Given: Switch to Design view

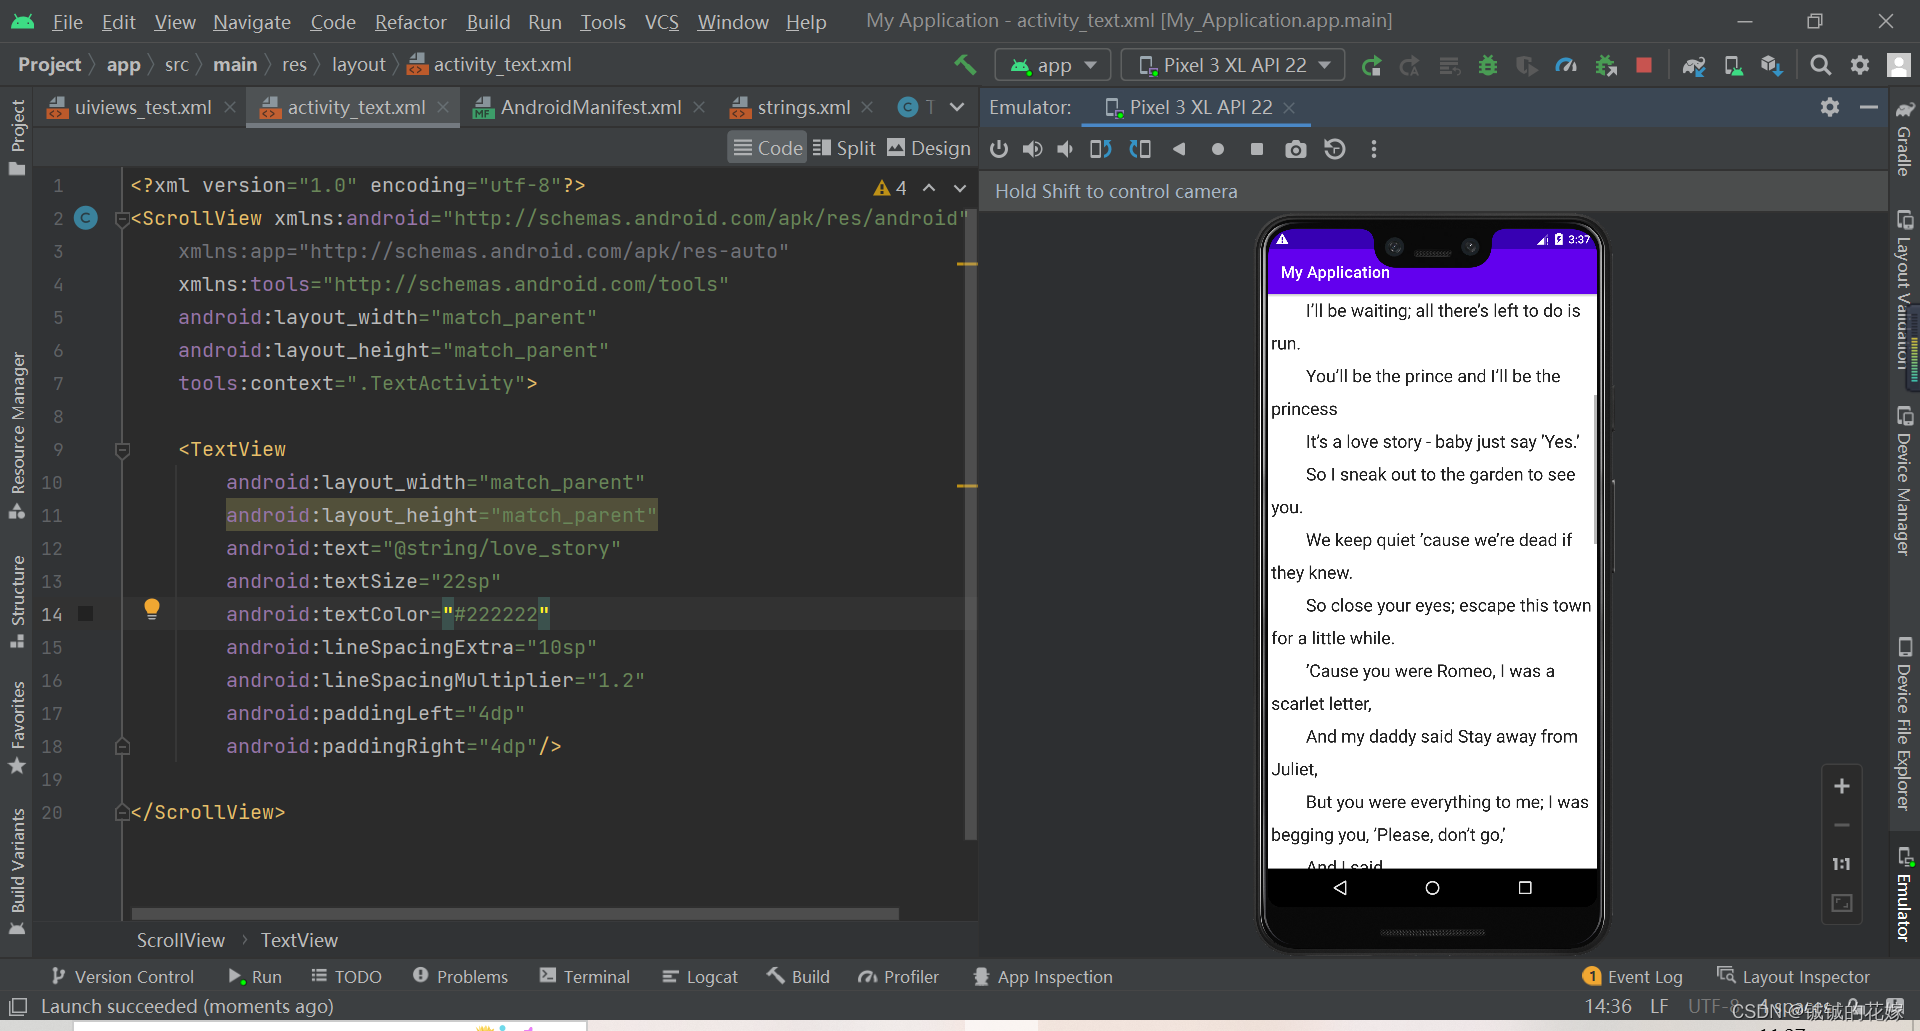Looking at the screenshot, I should (928, 148).
